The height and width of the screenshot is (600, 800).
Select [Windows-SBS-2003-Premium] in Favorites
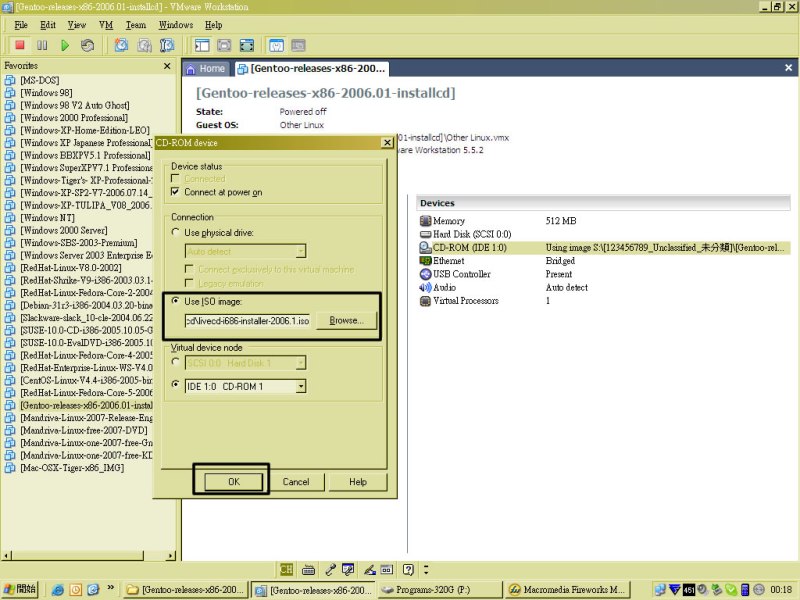(79, 243)
